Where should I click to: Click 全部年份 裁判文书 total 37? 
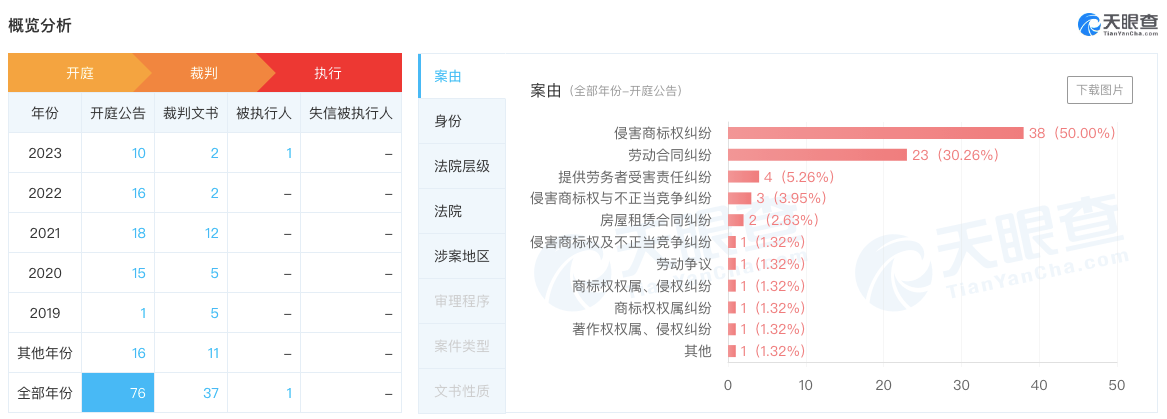[x=210, y=393]
